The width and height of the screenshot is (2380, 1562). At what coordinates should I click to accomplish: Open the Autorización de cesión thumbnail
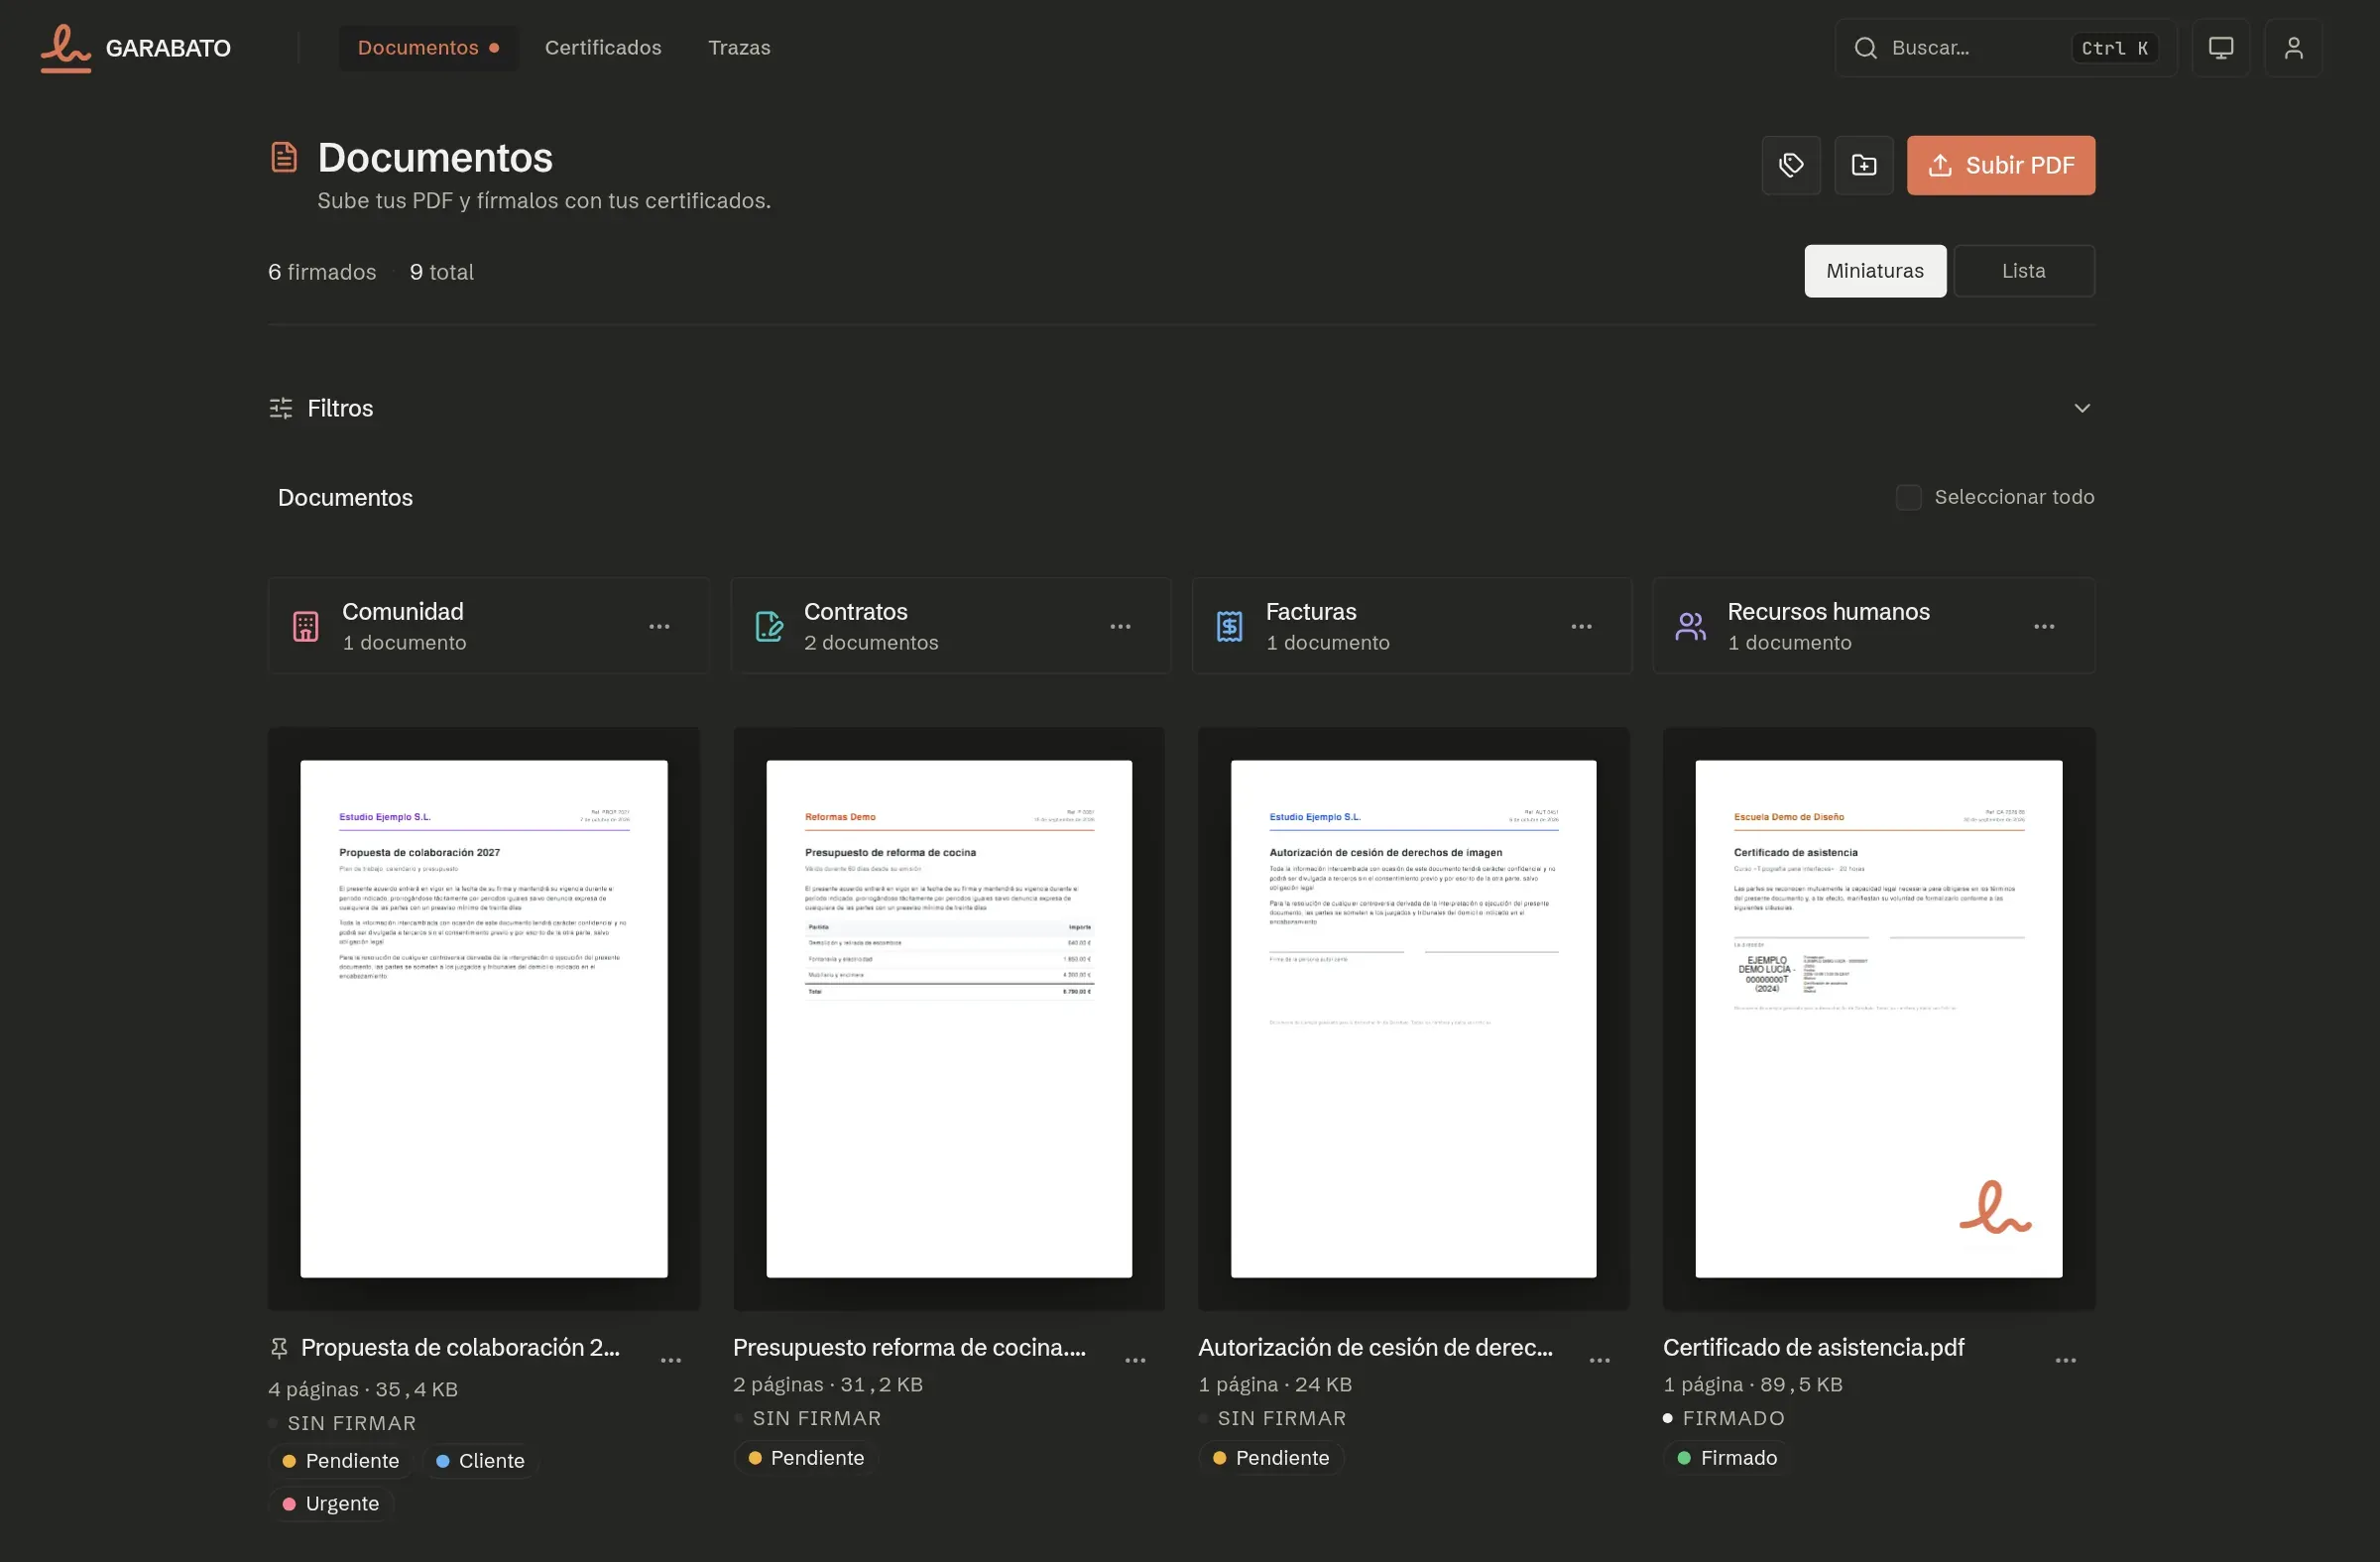(x=1414, y=1019)
